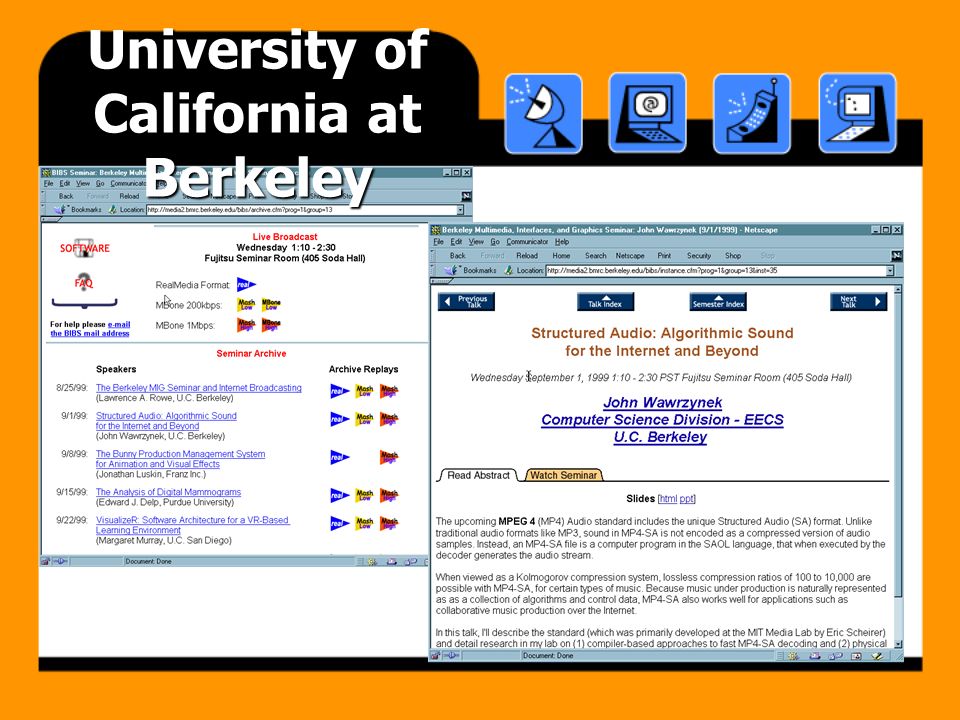The height and width of the screenshot is (720, 960).
Task: Play the real replay for 9/22/99 seminar
Action: pyautogui.click(x=340, y=523)
